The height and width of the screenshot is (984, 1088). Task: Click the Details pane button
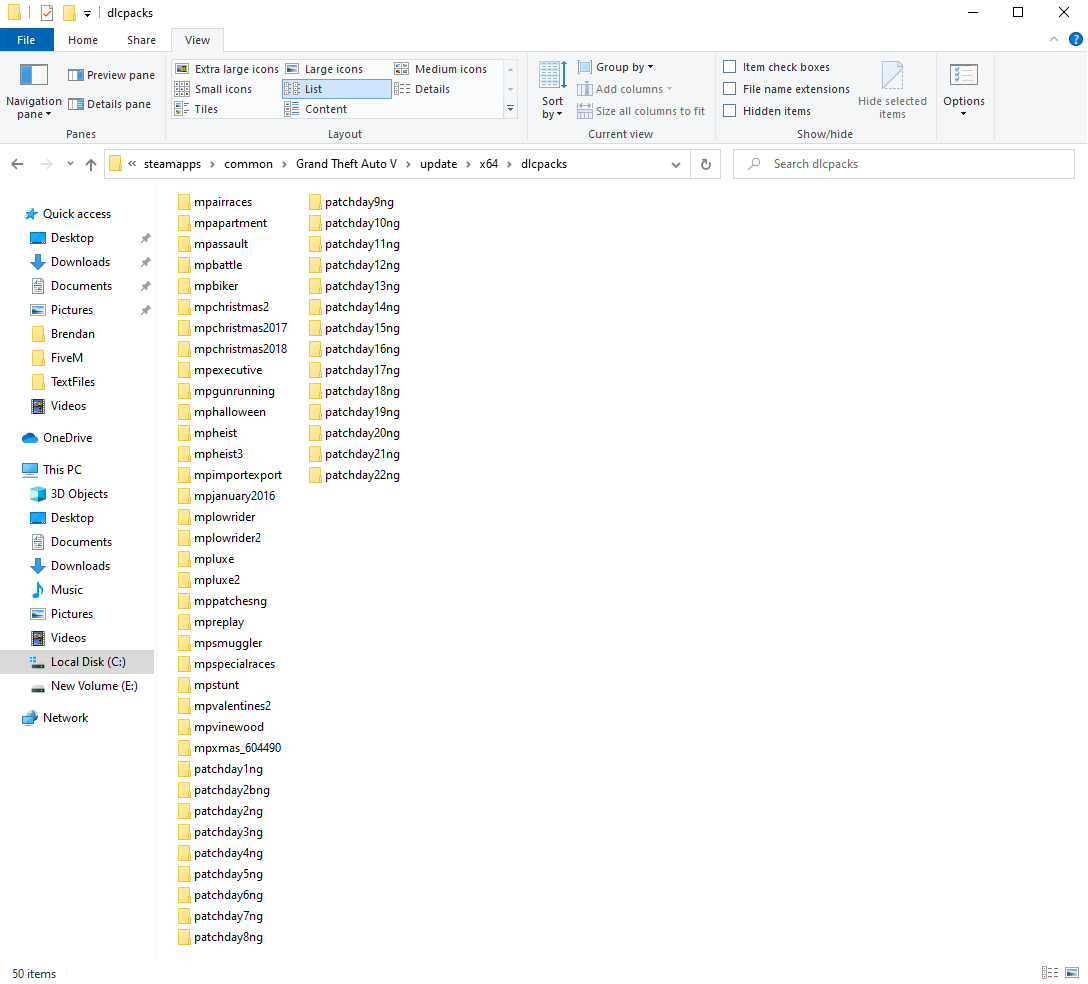point(110,104)
